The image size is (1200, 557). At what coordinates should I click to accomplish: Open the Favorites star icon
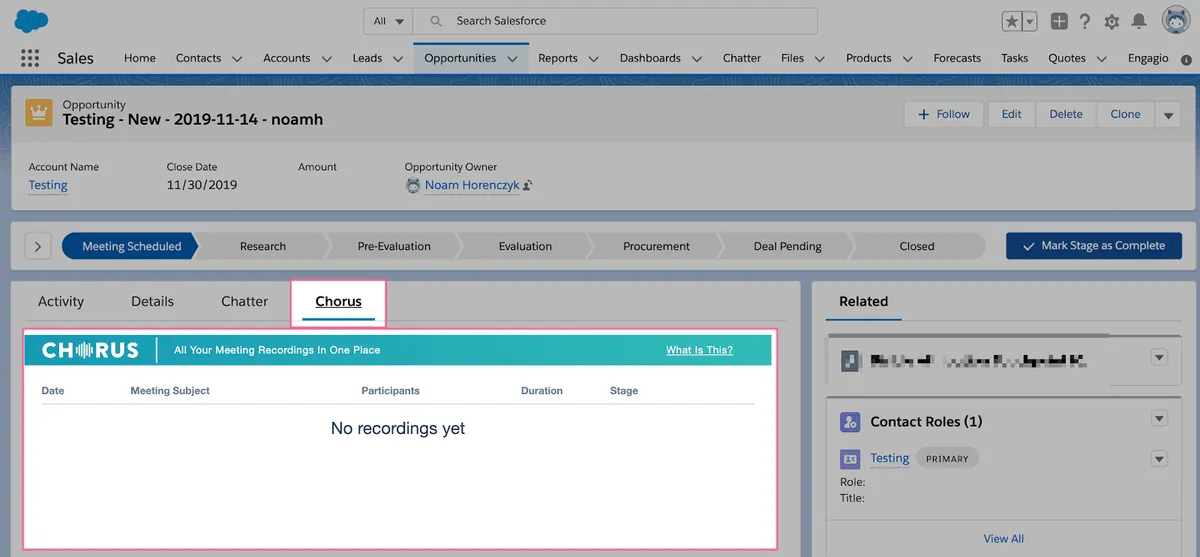1012,21
